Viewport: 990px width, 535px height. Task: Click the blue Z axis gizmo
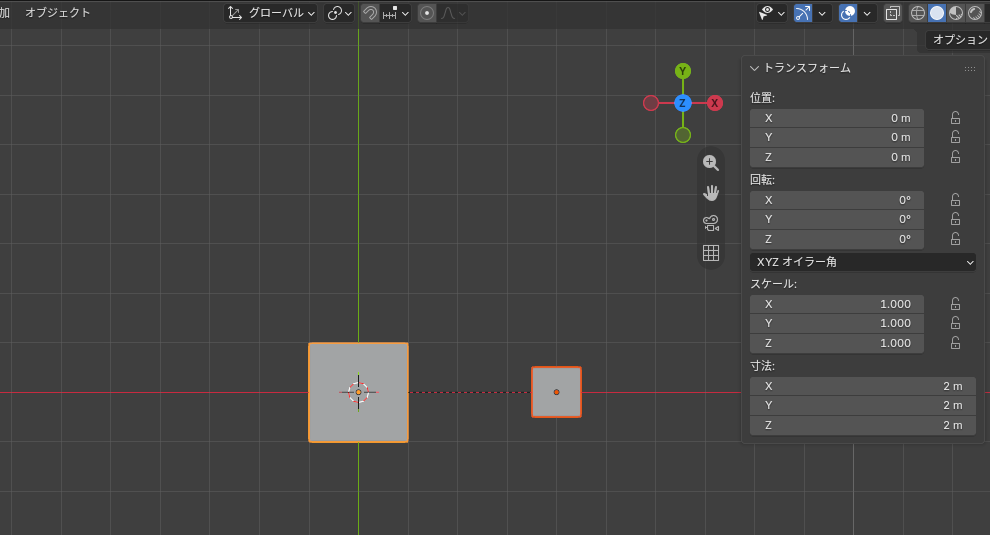click(683, 103)
